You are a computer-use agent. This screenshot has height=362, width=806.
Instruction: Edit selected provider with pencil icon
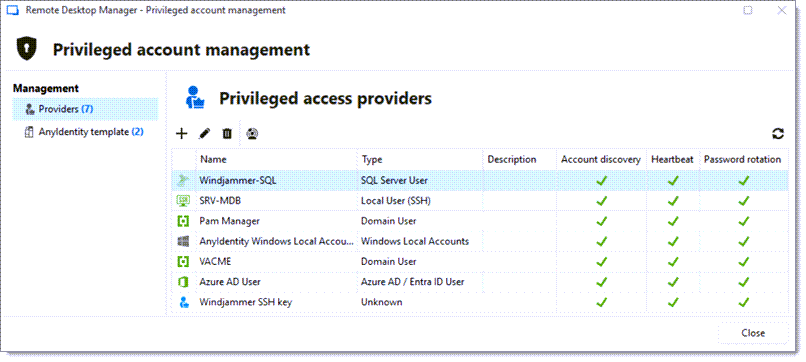click(204, 134)
